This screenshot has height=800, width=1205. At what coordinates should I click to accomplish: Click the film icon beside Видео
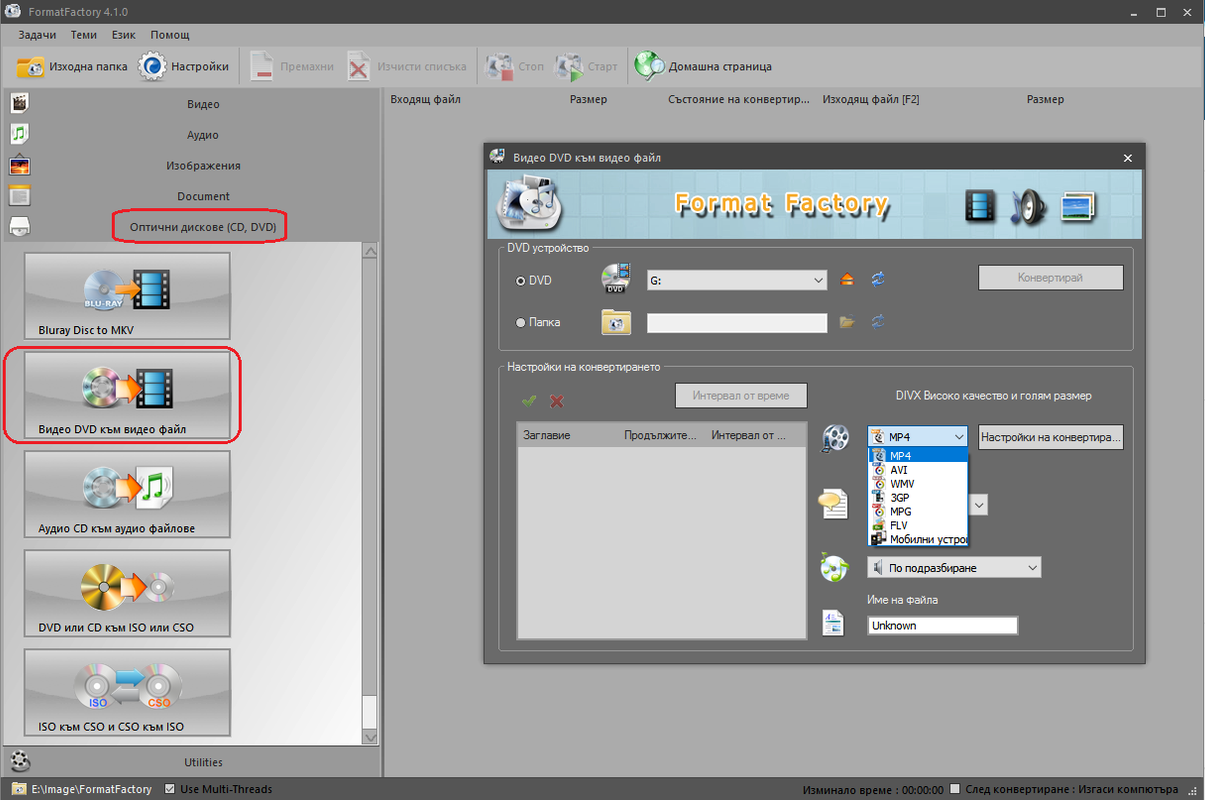point(20,102)
